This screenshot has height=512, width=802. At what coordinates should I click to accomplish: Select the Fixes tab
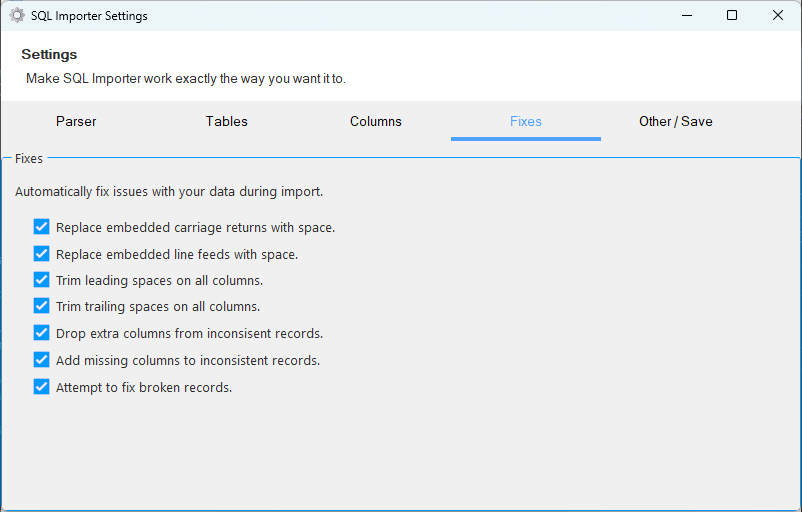click(526, 121)
